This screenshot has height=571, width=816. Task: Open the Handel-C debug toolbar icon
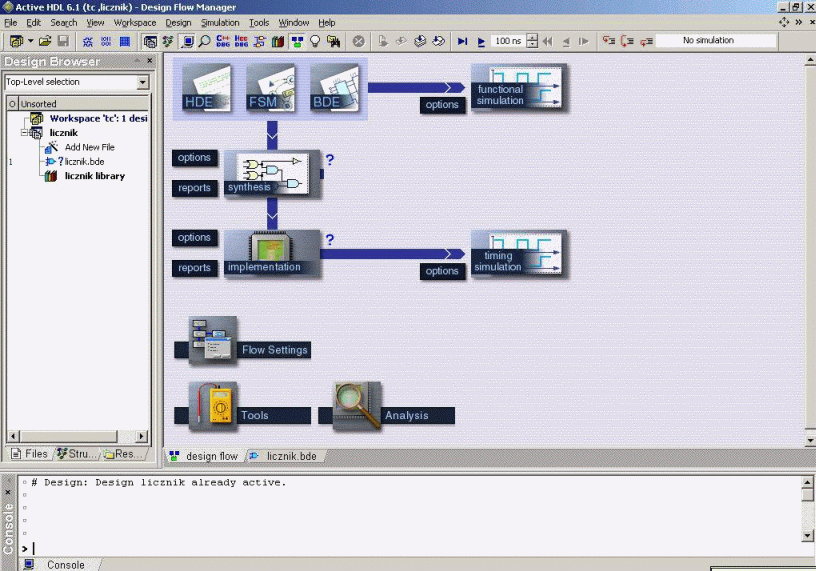pos(241,41)
